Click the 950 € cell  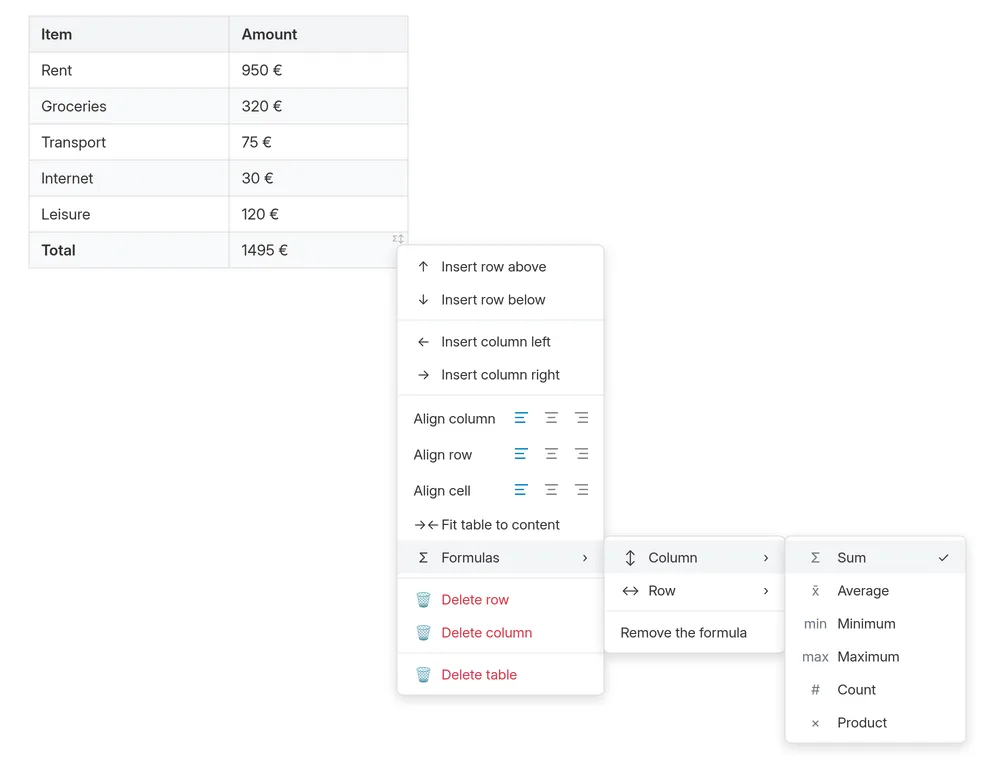(x=318, y=70)
